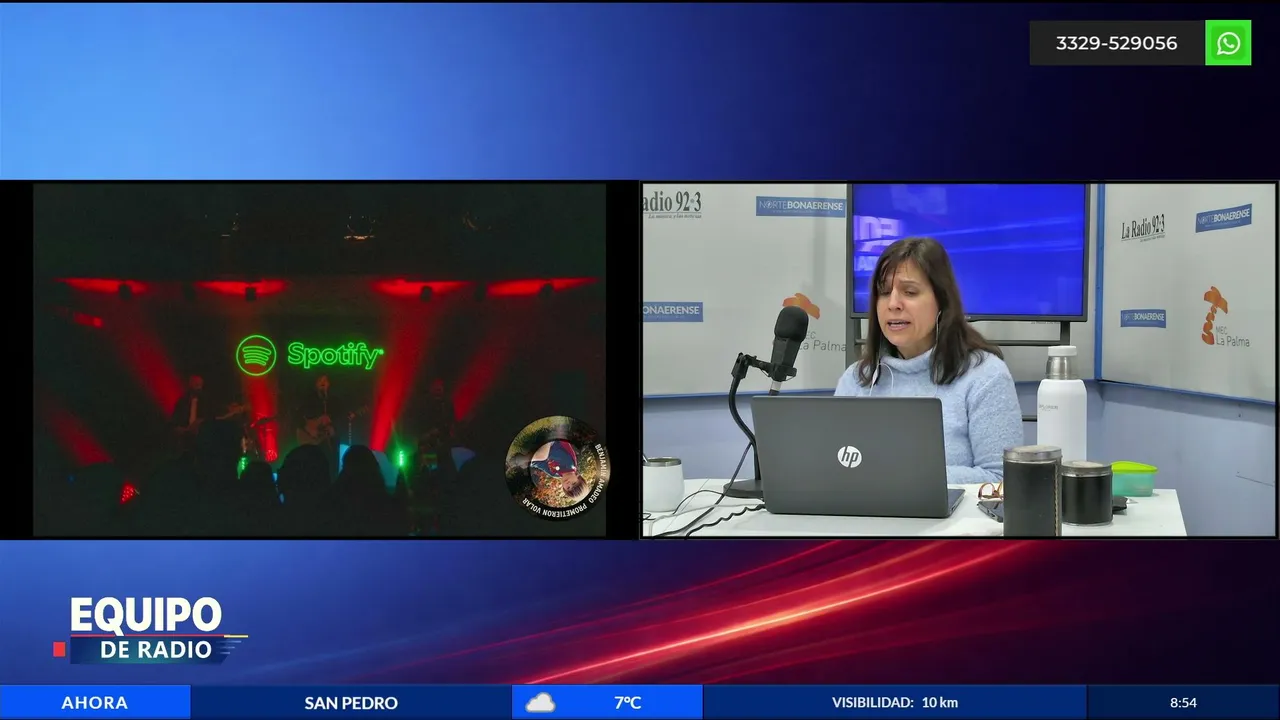Click the Equipo de Radio show logo
Image resolution: width=1280 pixels, height=720 pixels.
150,629
